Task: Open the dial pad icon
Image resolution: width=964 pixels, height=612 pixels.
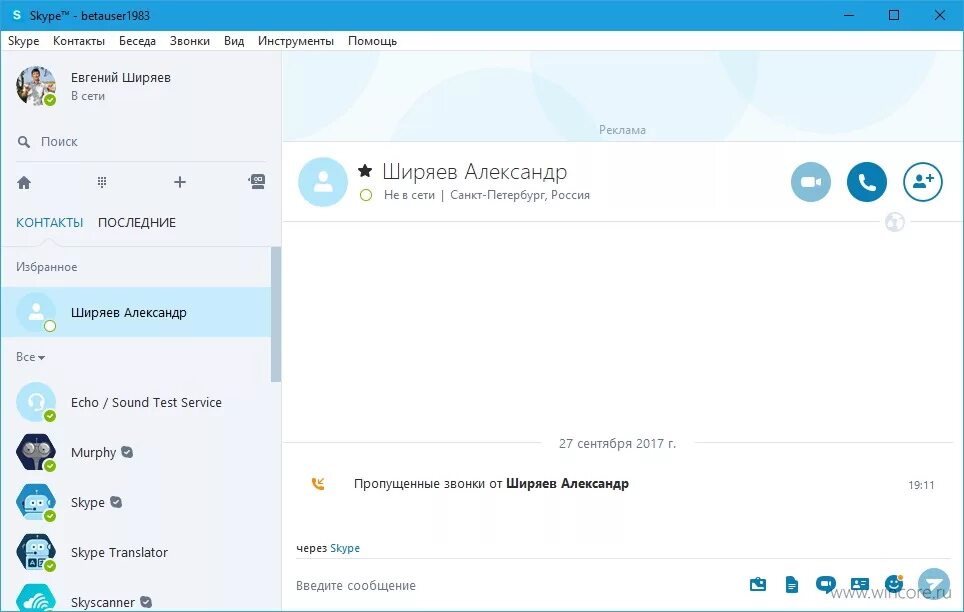Action: 102,182
